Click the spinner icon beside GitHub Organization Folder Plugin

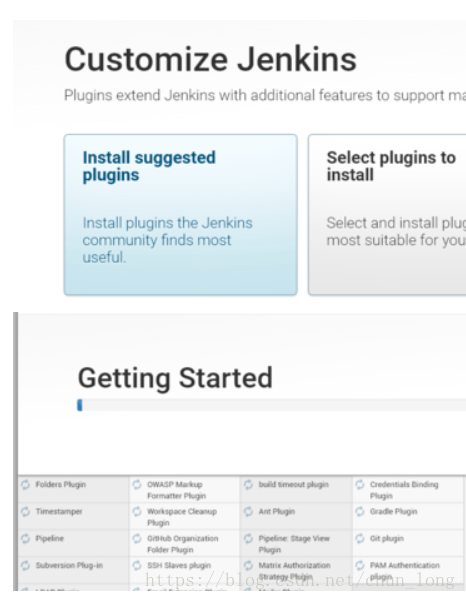(x=137, y=538)
